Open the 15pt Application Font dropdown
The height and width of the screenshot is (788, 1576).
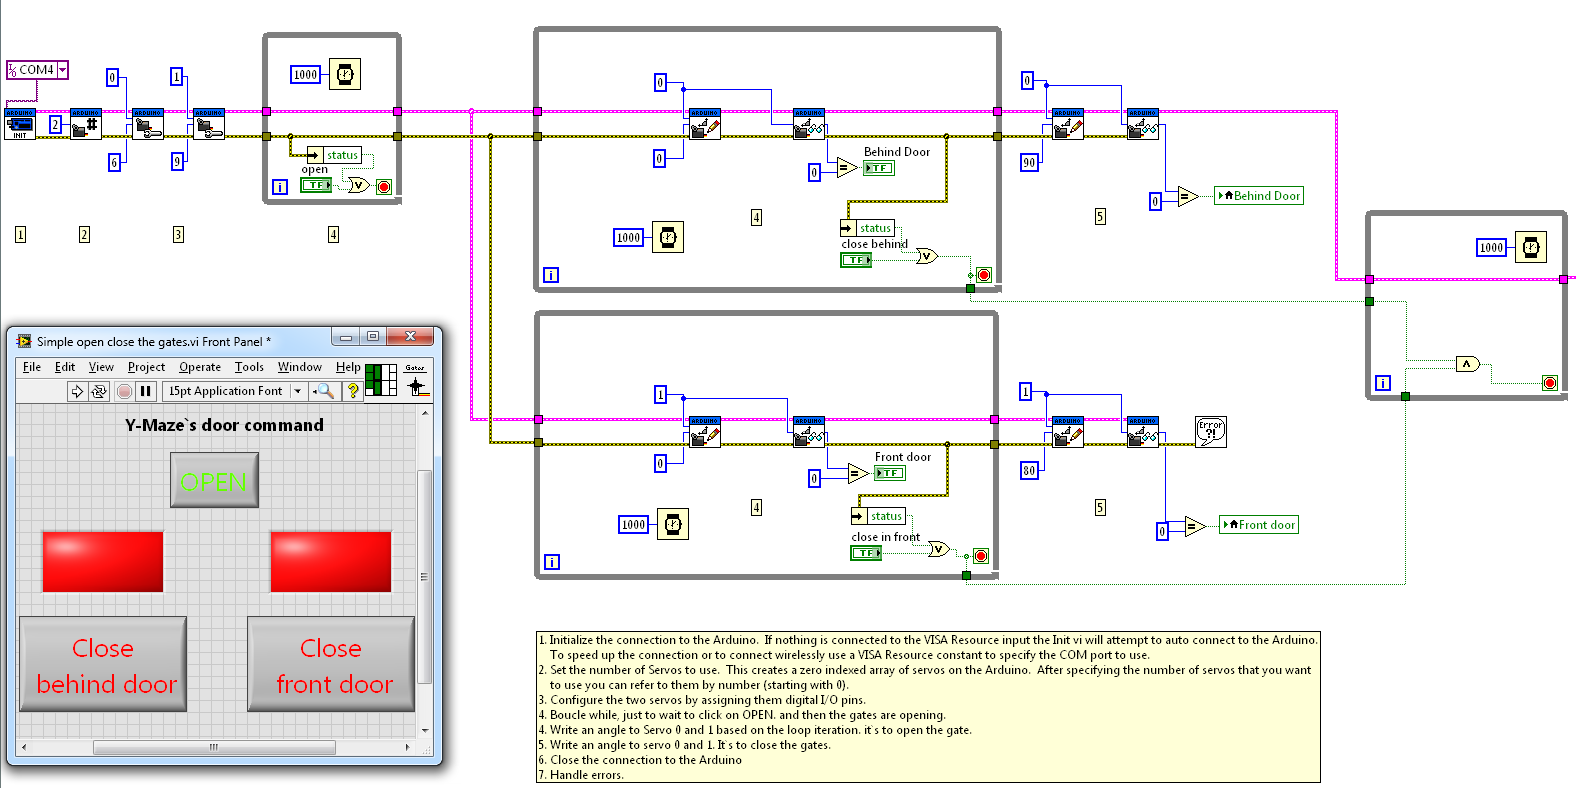[297, 391]
